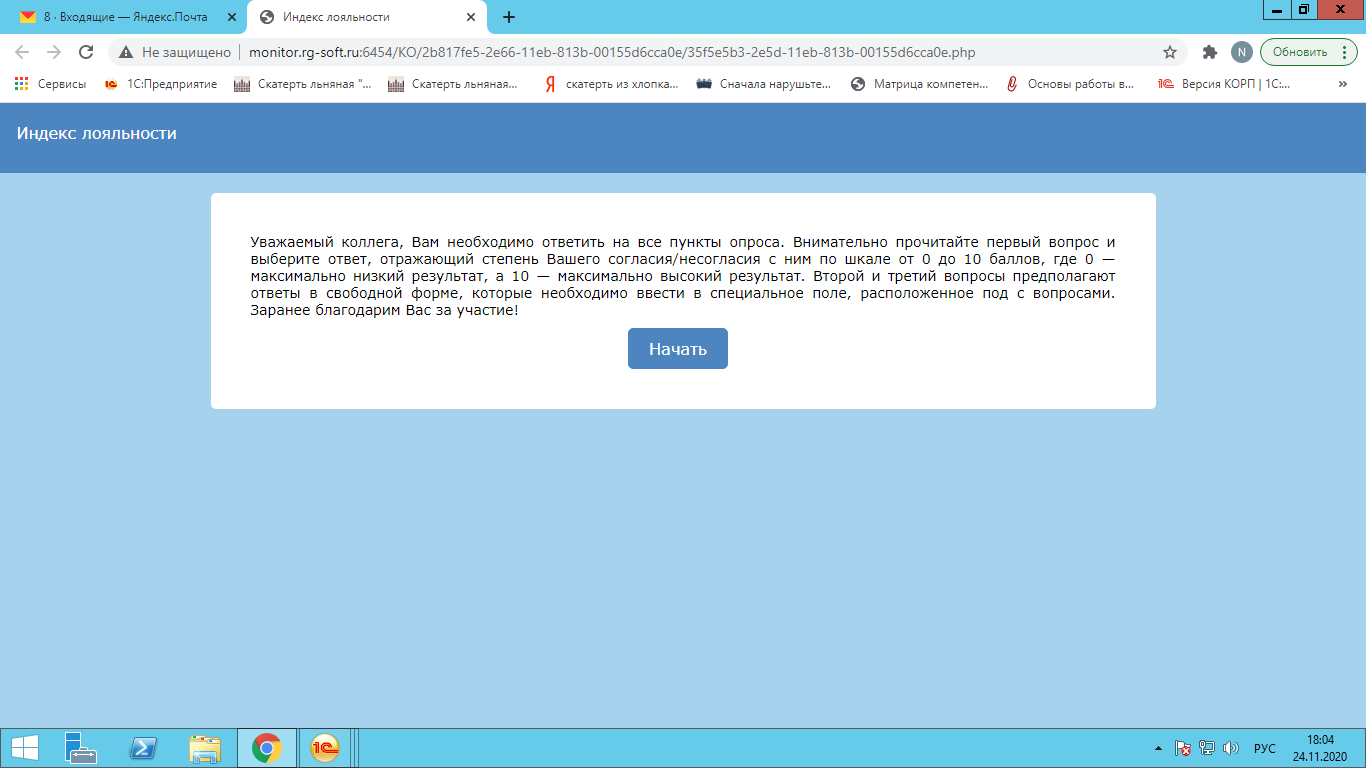Open a new browser tab

(x=509, y=17)
